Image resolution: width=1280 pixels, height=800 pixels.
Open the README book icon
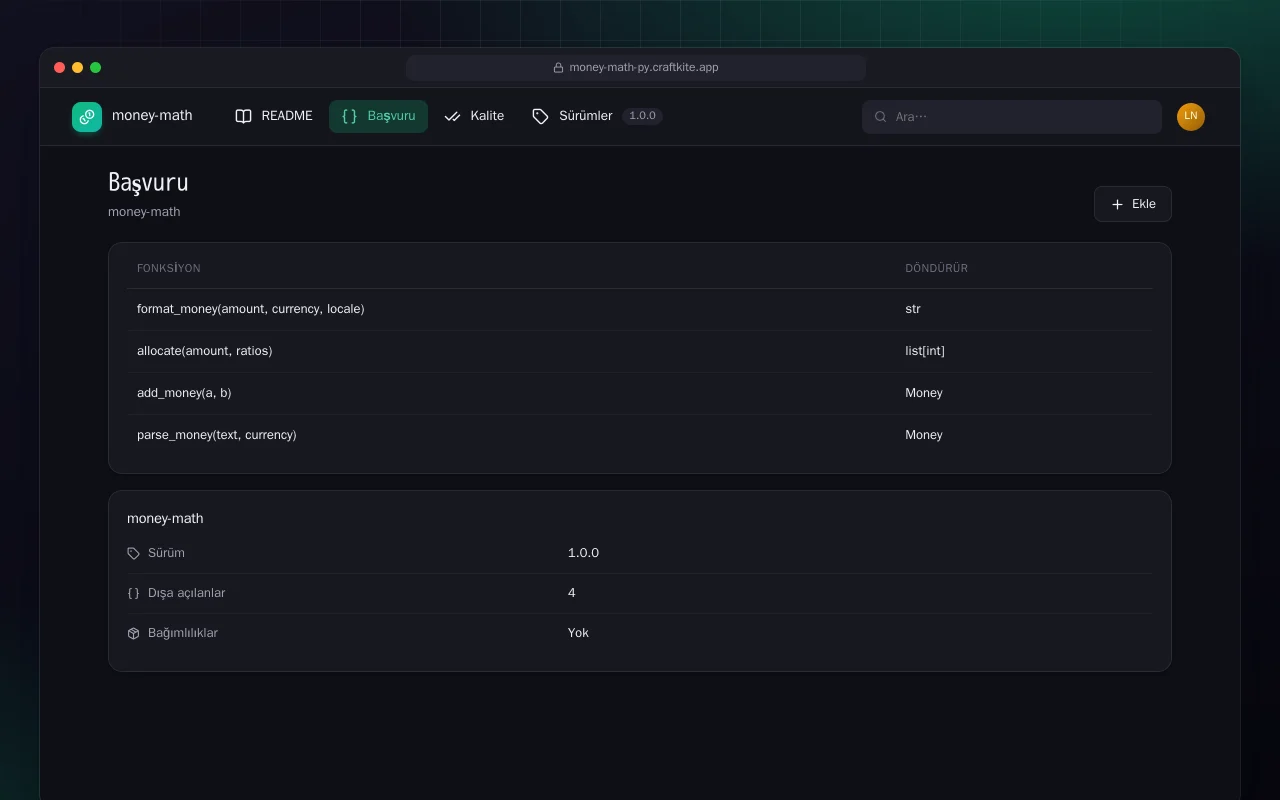243,116
